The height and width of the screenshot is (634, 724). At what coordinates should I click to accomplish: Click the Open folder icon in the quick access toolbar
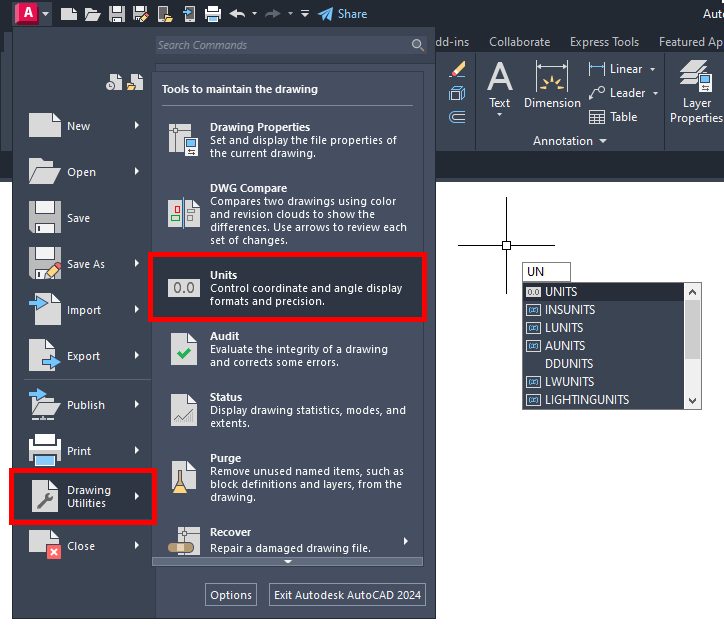point(92,14)
